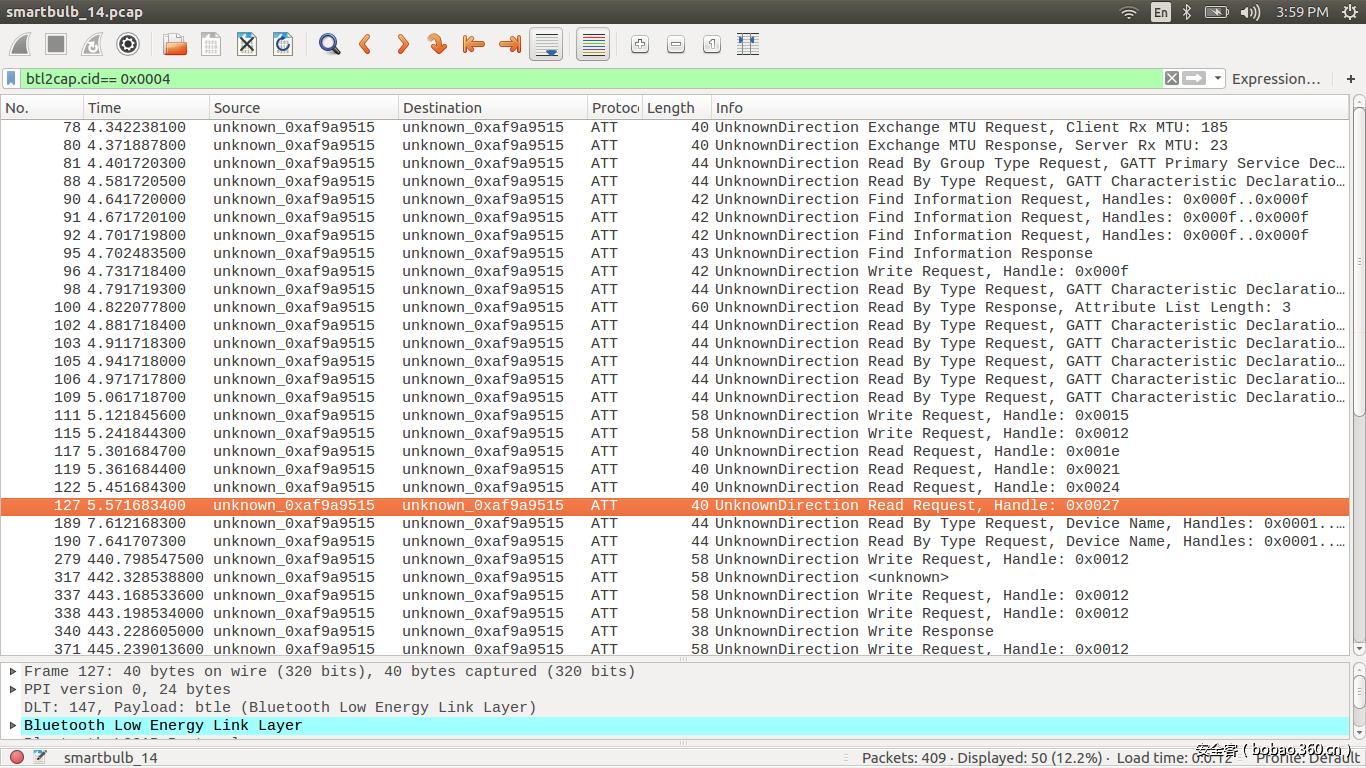Toggle packet list colorize rules
This screenshot has height=768, width=1366.
[593, 44]
